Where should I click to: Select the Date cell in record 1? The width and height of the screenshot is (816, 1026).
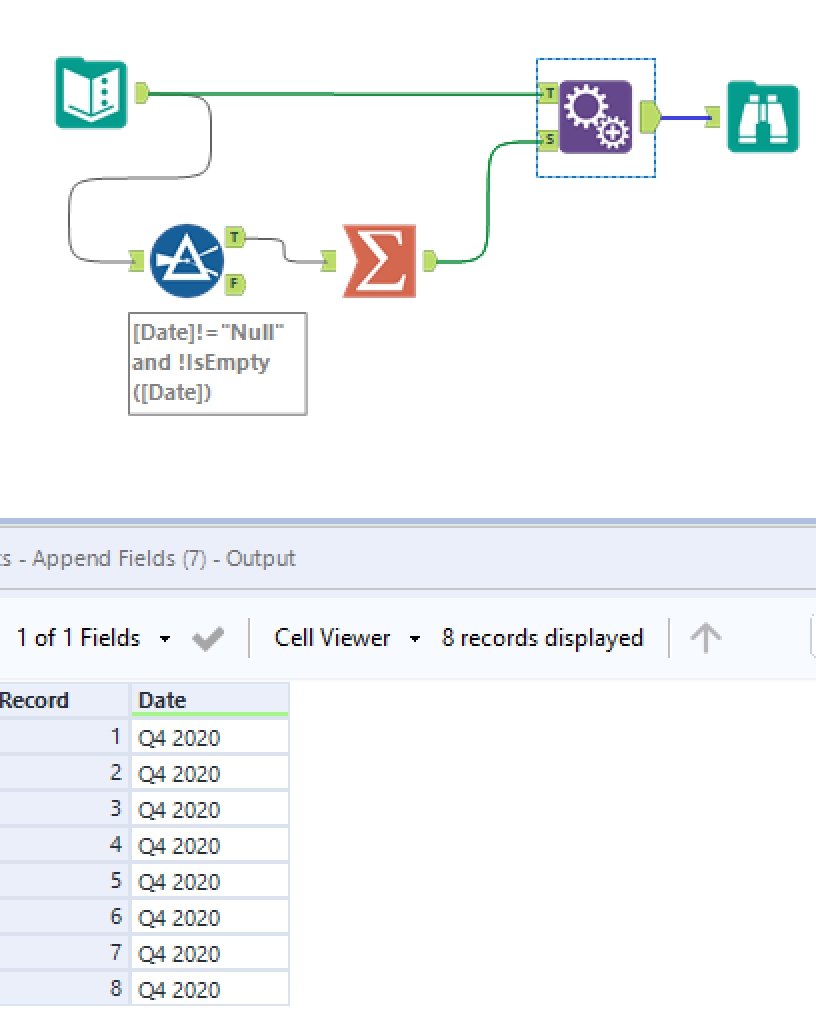208,738
